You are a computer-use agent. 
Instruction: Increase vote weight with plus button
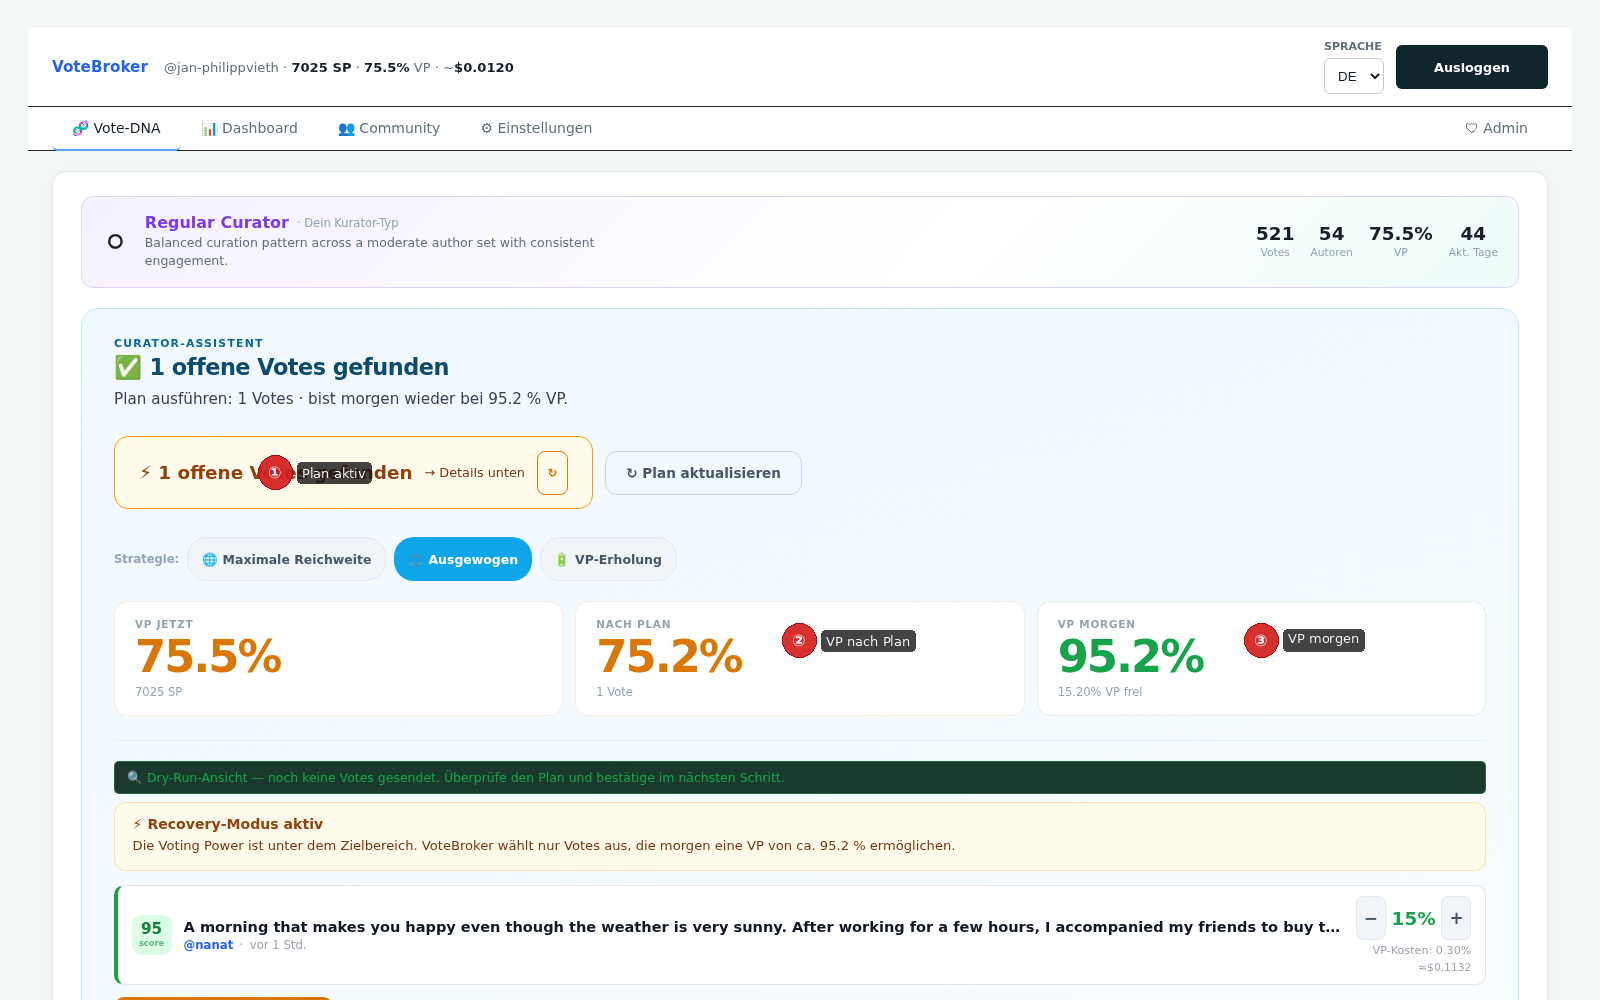click(1456, 918)
